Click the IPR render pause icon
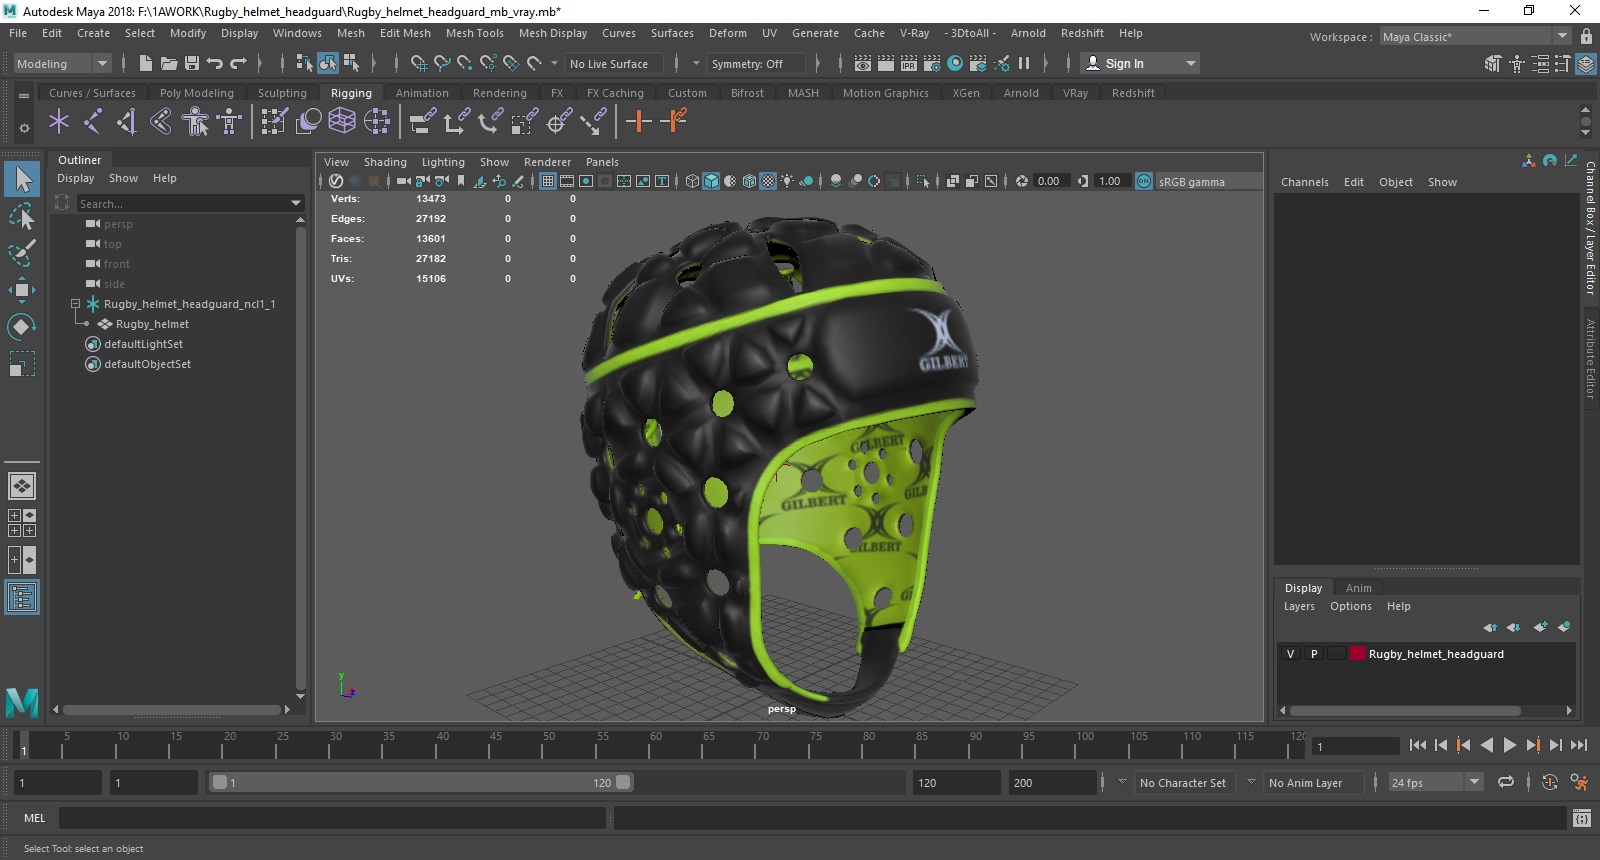1600x860 pixels. coord(1024,63)
